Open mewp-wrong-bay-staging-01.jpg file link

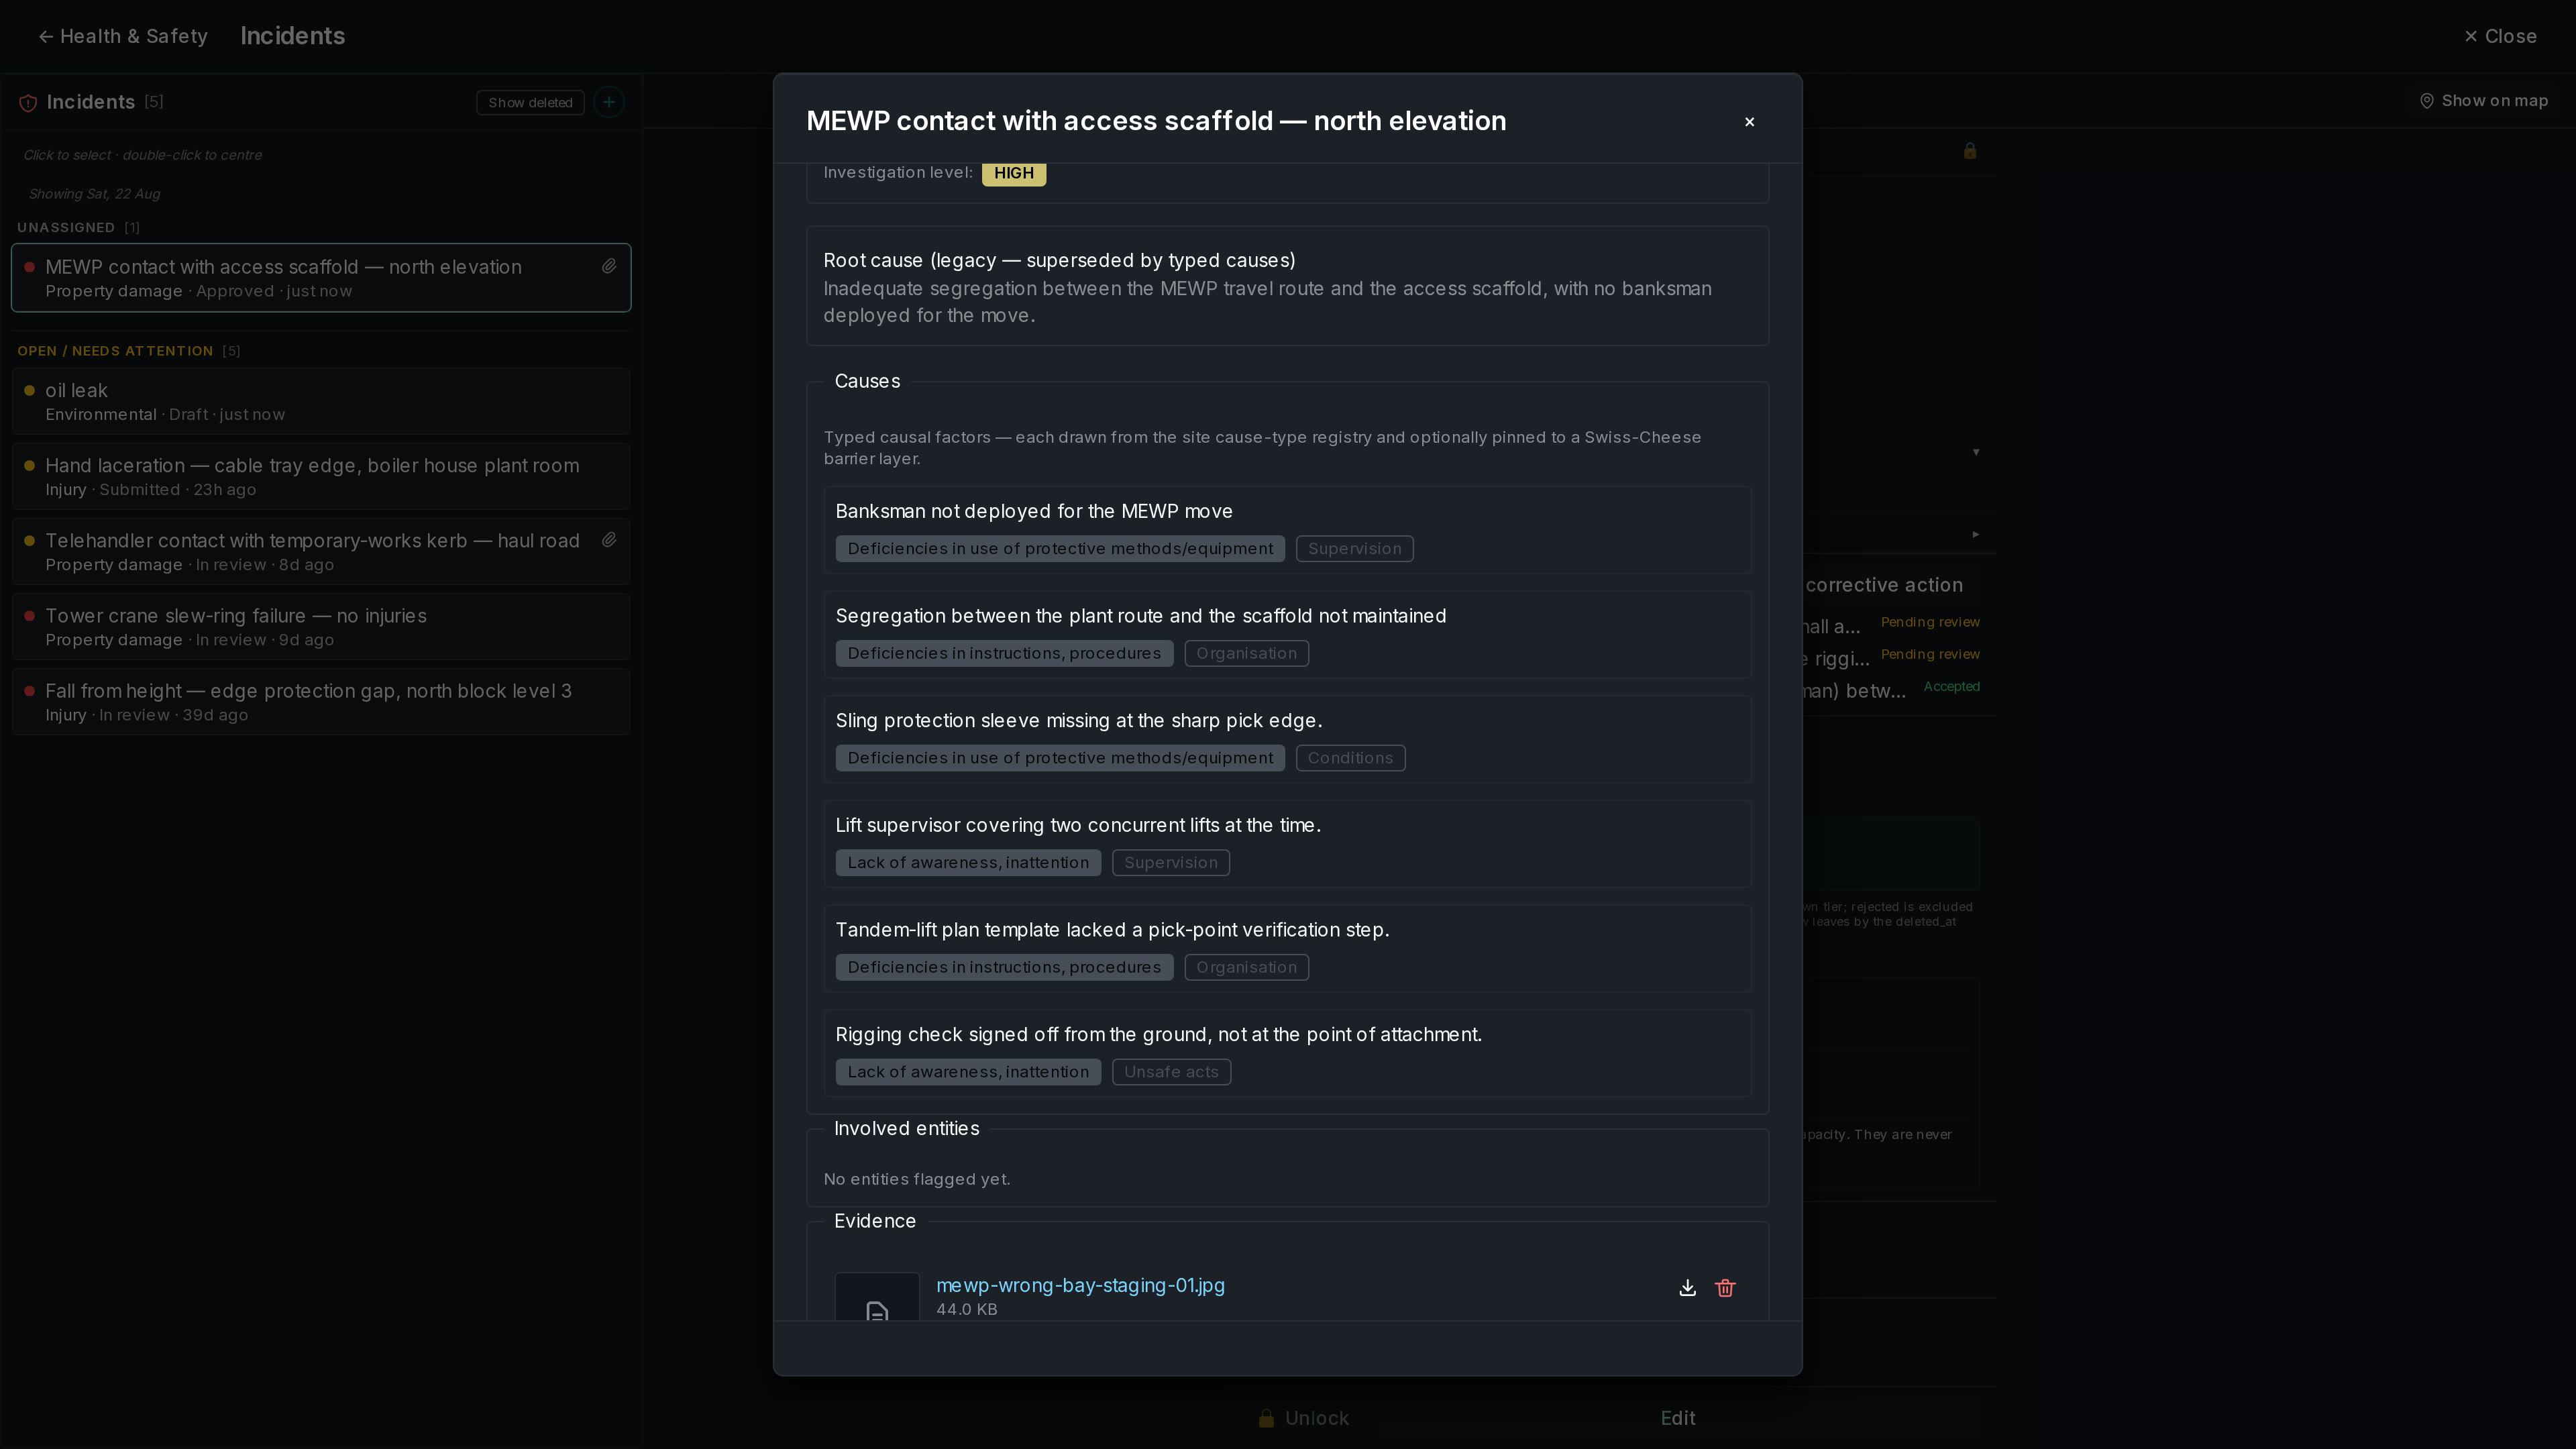click(x=1080, y=1285)
